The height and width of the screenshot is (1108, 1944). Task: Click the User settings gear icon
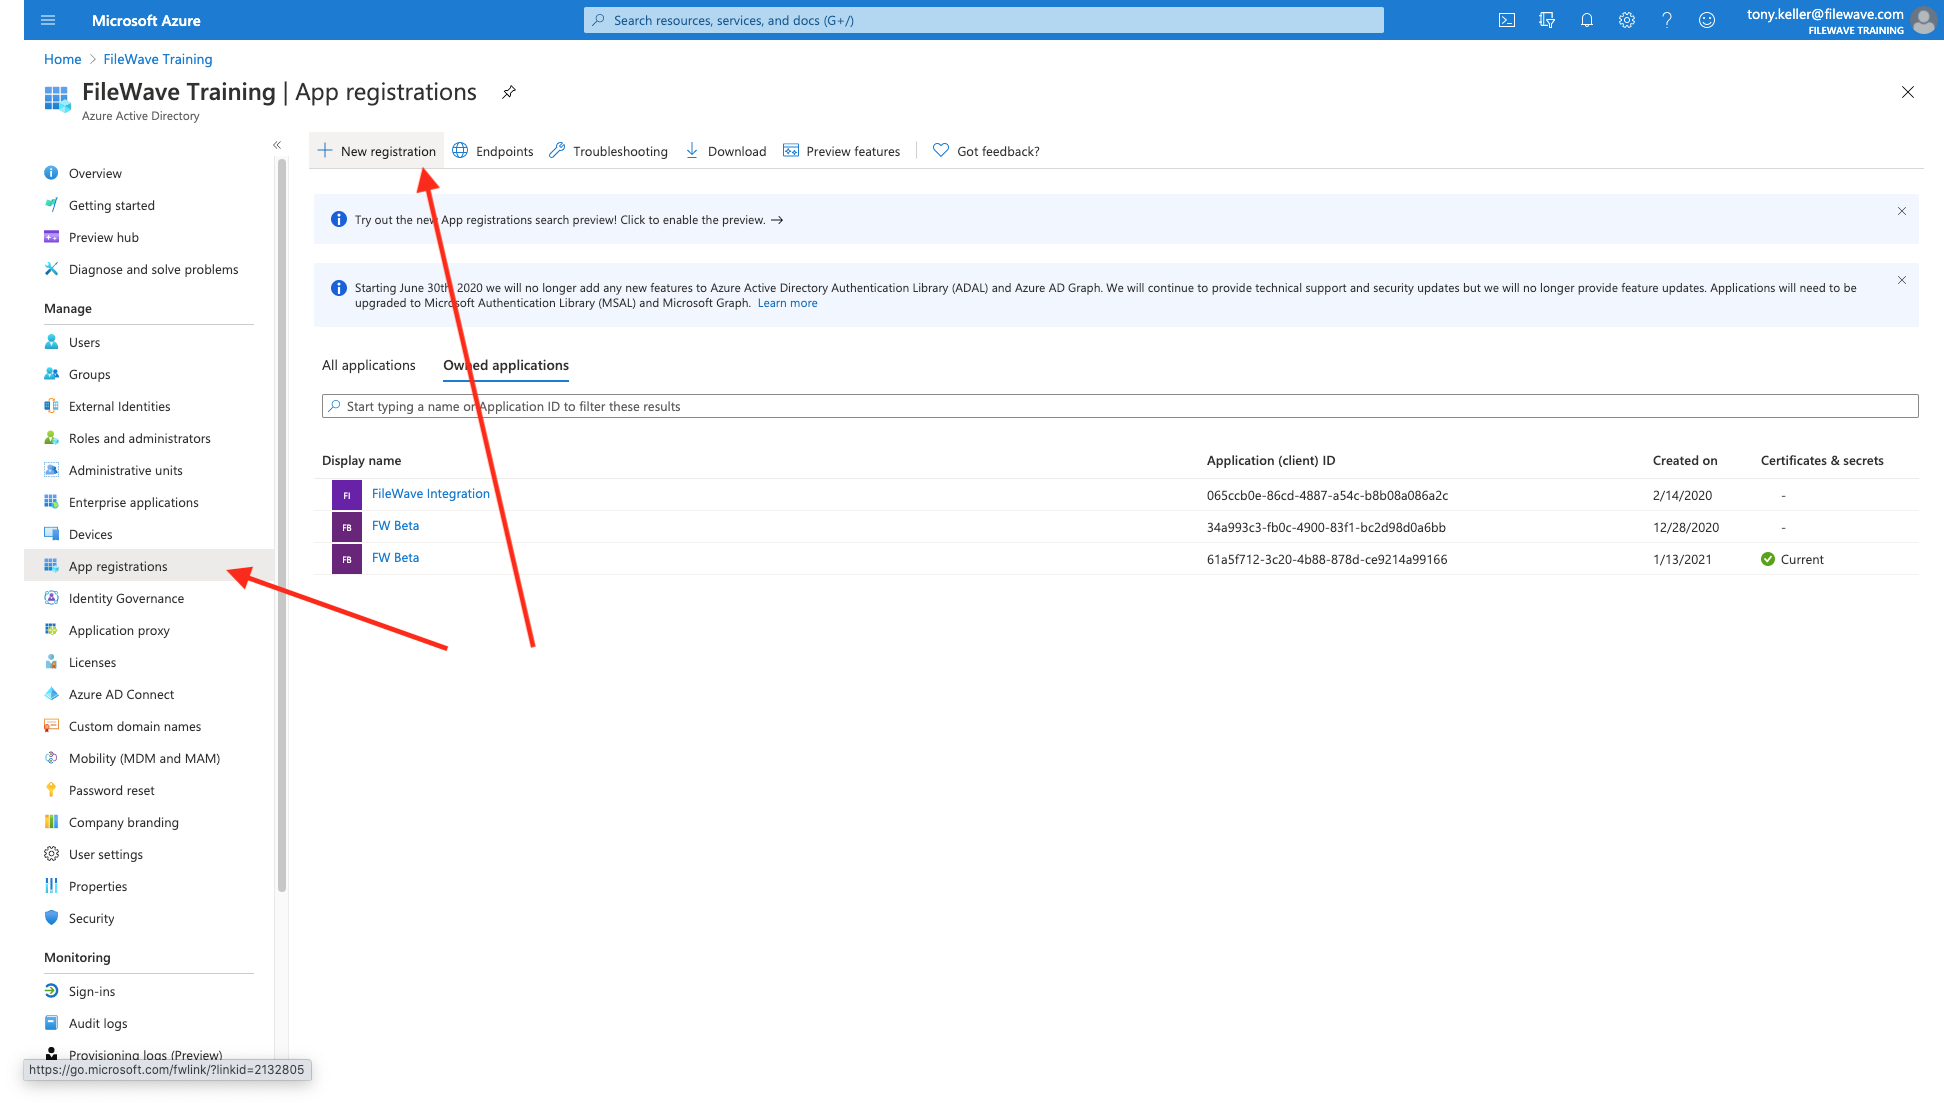[51, 854]
